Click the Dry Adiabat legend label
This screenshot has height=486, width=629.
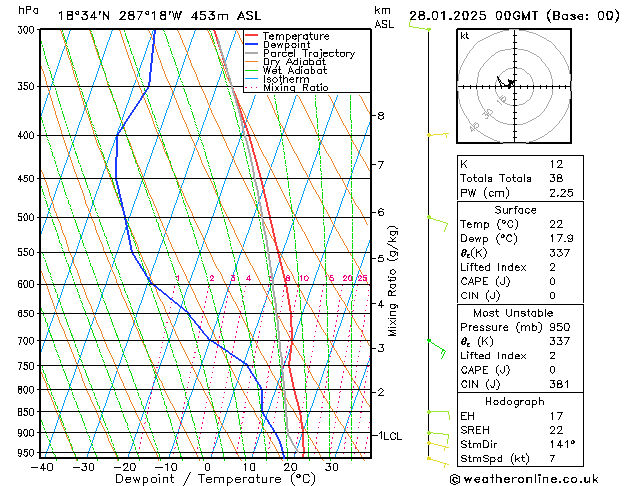(x=294, y=62)
